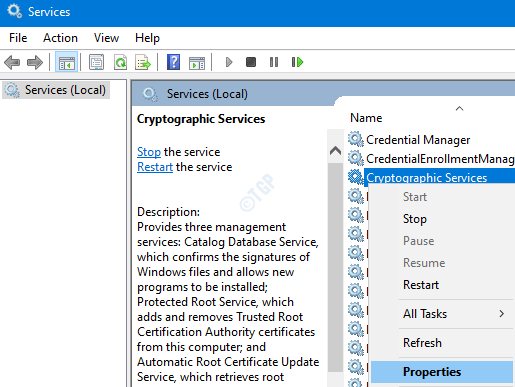Click the gear icon beside Cryptographic Services

click(356, 177)
